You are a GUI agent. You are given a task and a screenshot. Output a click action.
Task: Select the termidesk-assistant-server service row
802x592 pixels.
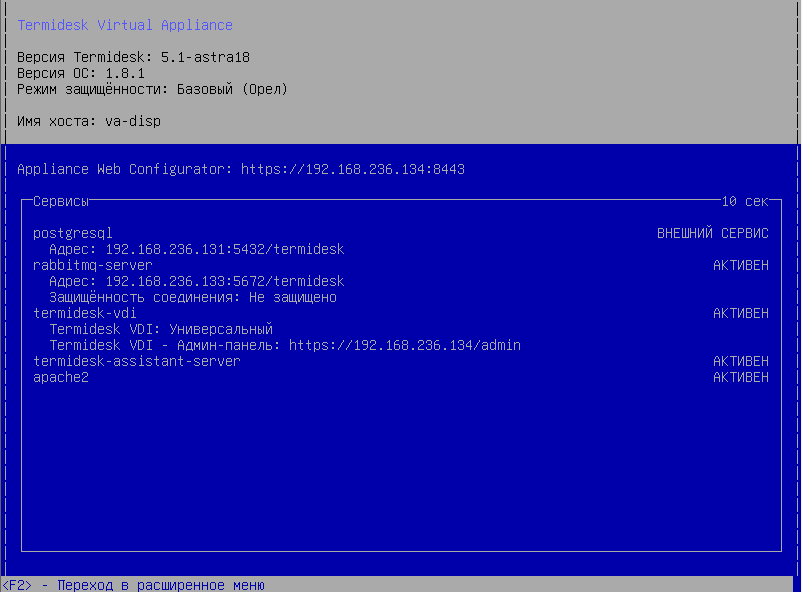coord(400,361)
